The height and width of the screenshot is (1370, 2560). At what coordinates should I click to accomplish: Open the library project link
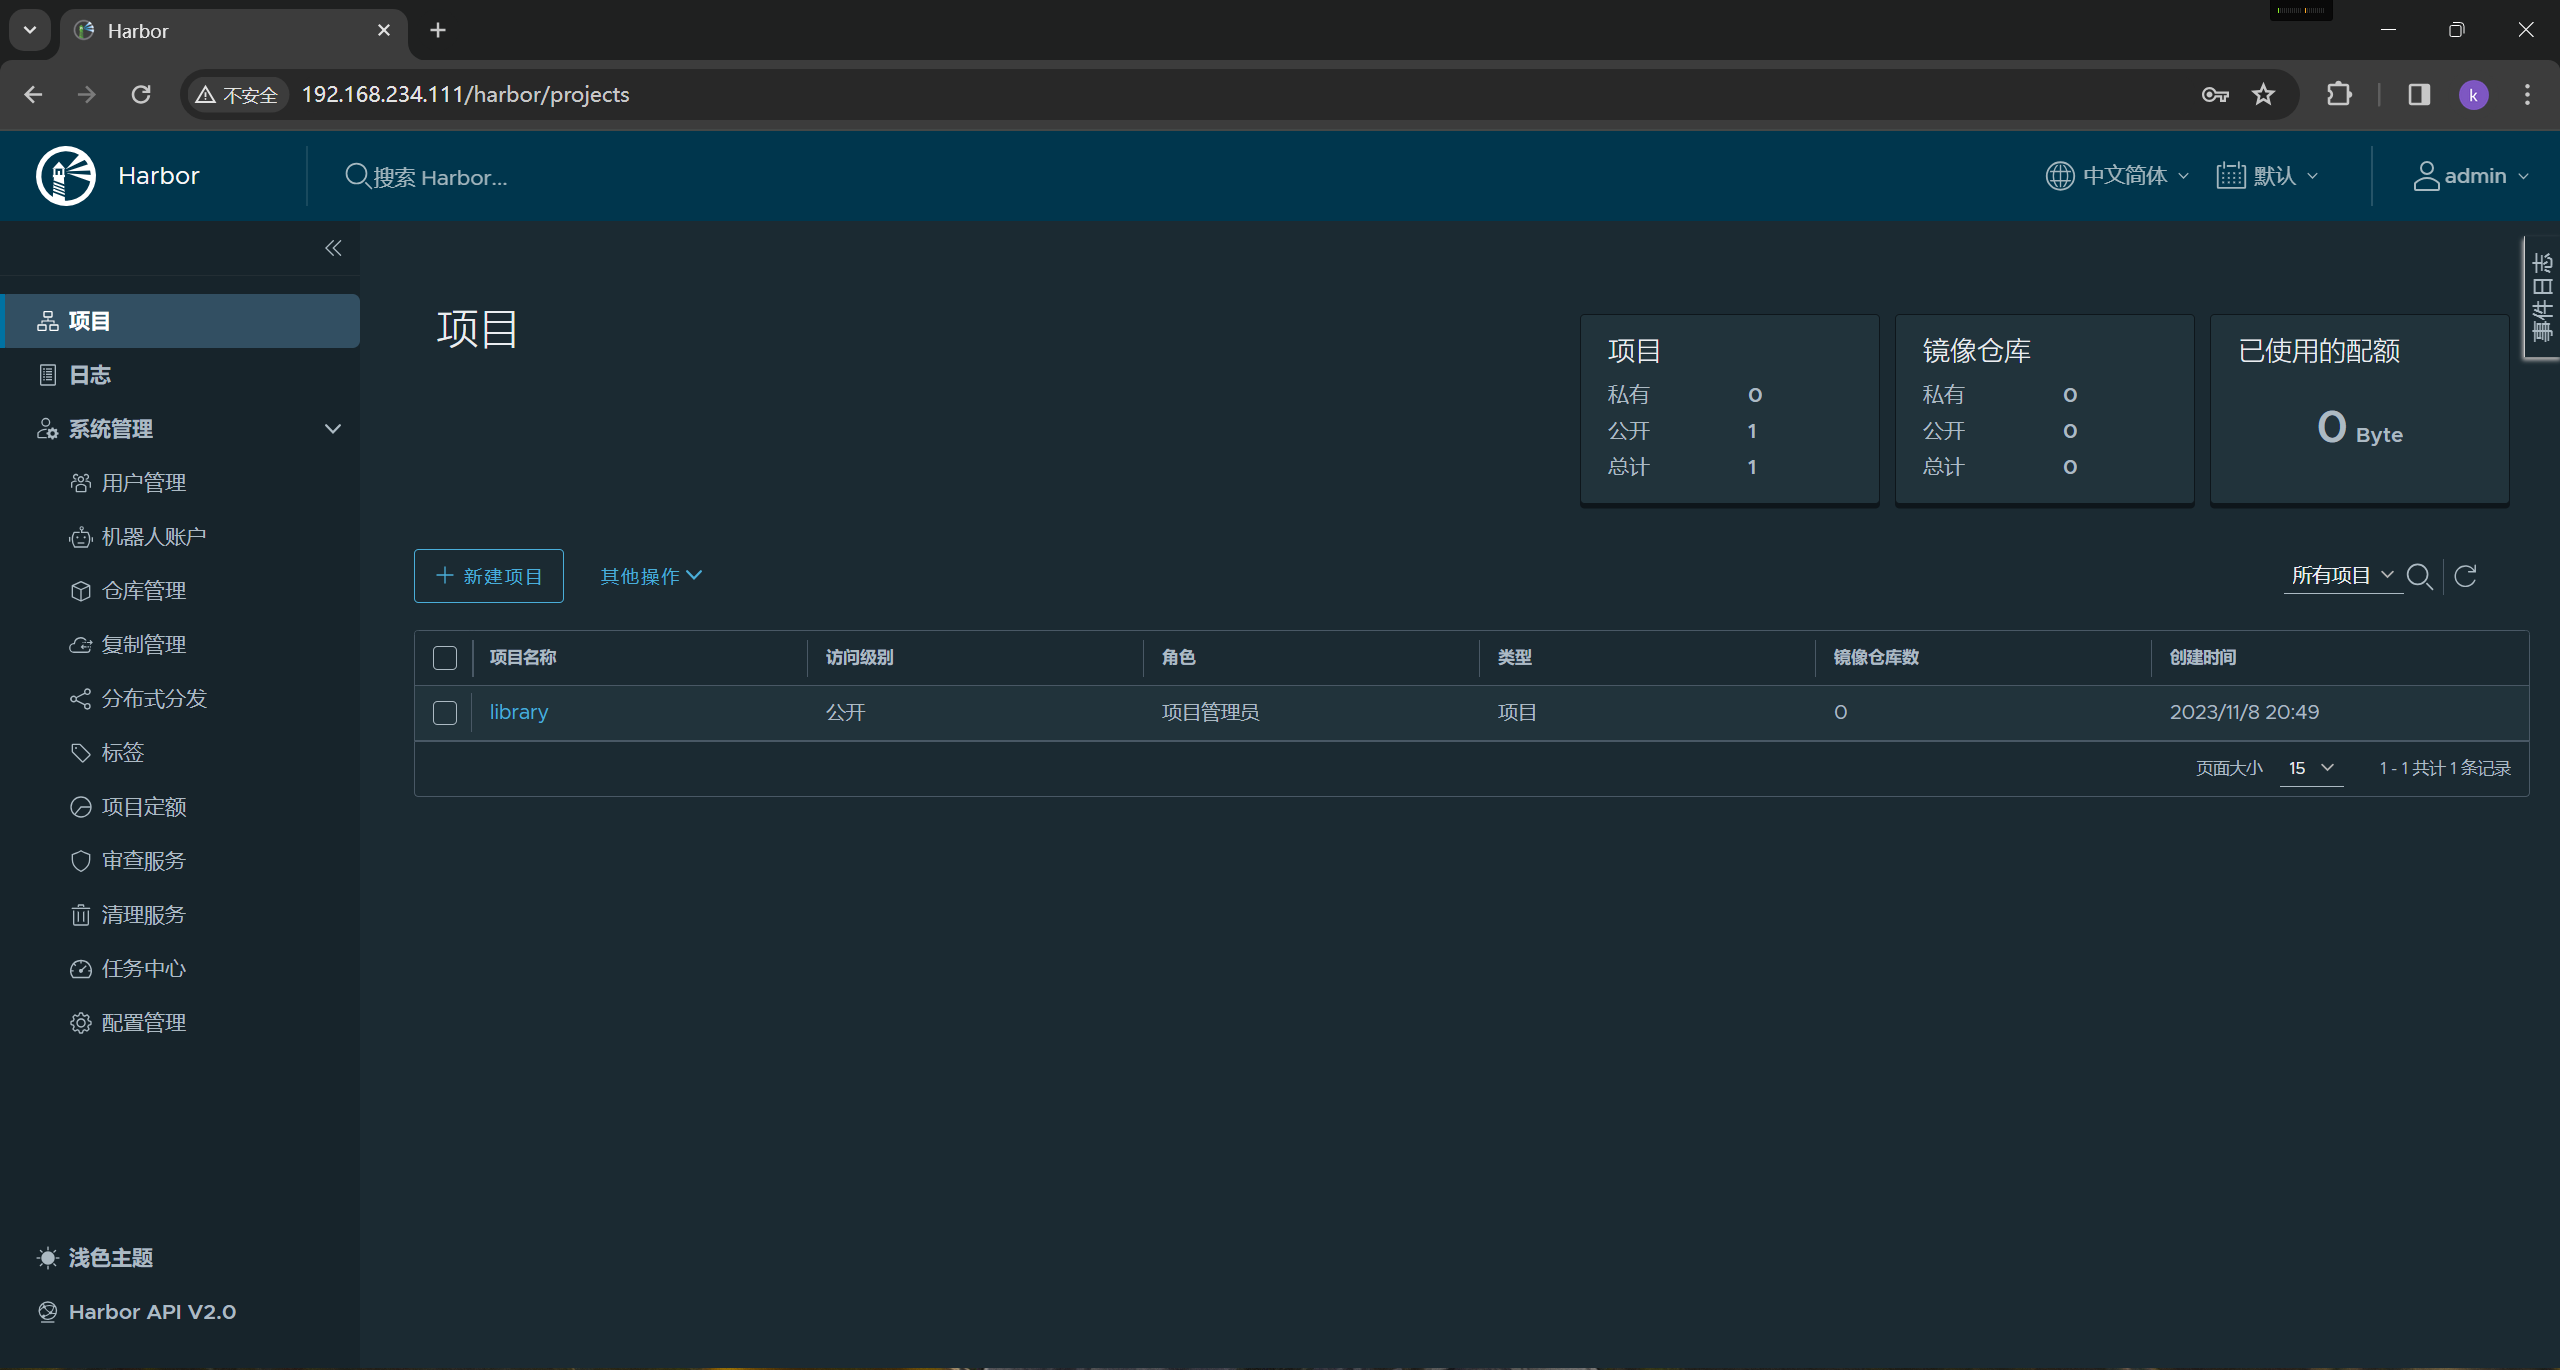[x=518, y=712]
